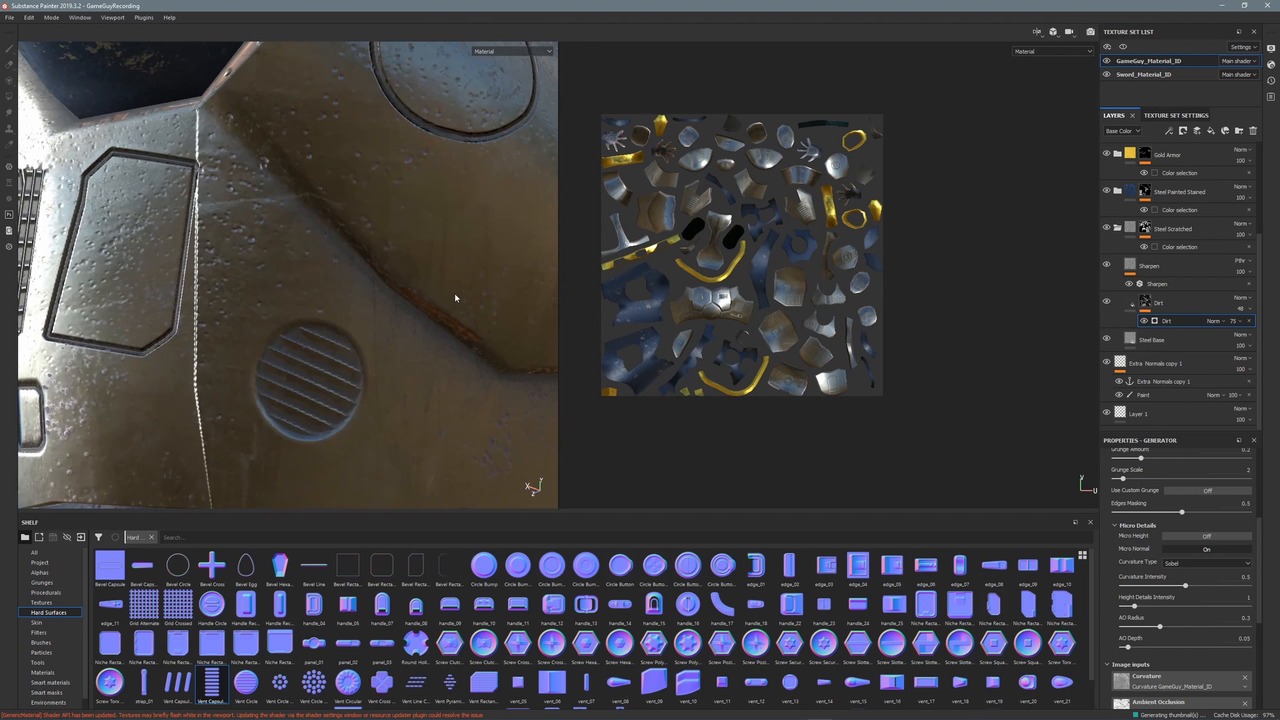This screenshot has height=720, width=1280.
Task: Switch shelf to grid view icon
Action: [x=1082, y=556]
